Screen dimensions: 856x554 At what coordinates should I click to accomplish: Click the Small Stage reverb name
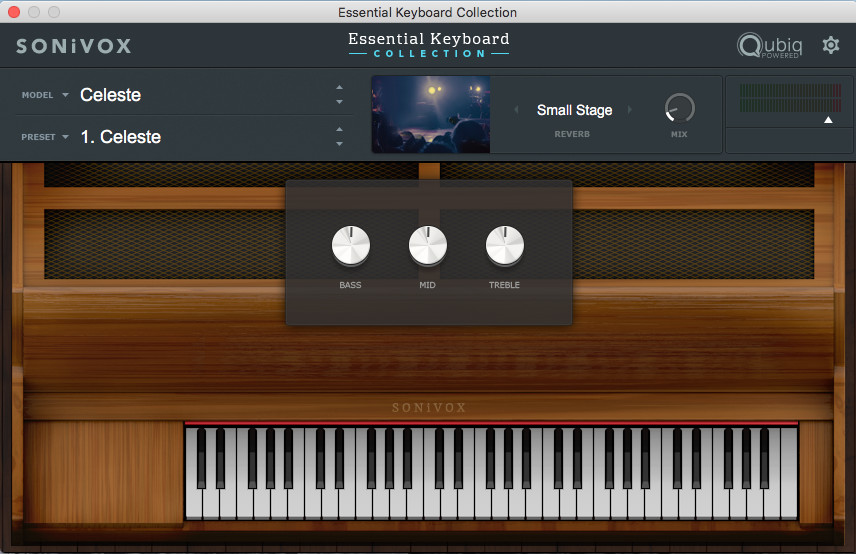coord(574,110)
